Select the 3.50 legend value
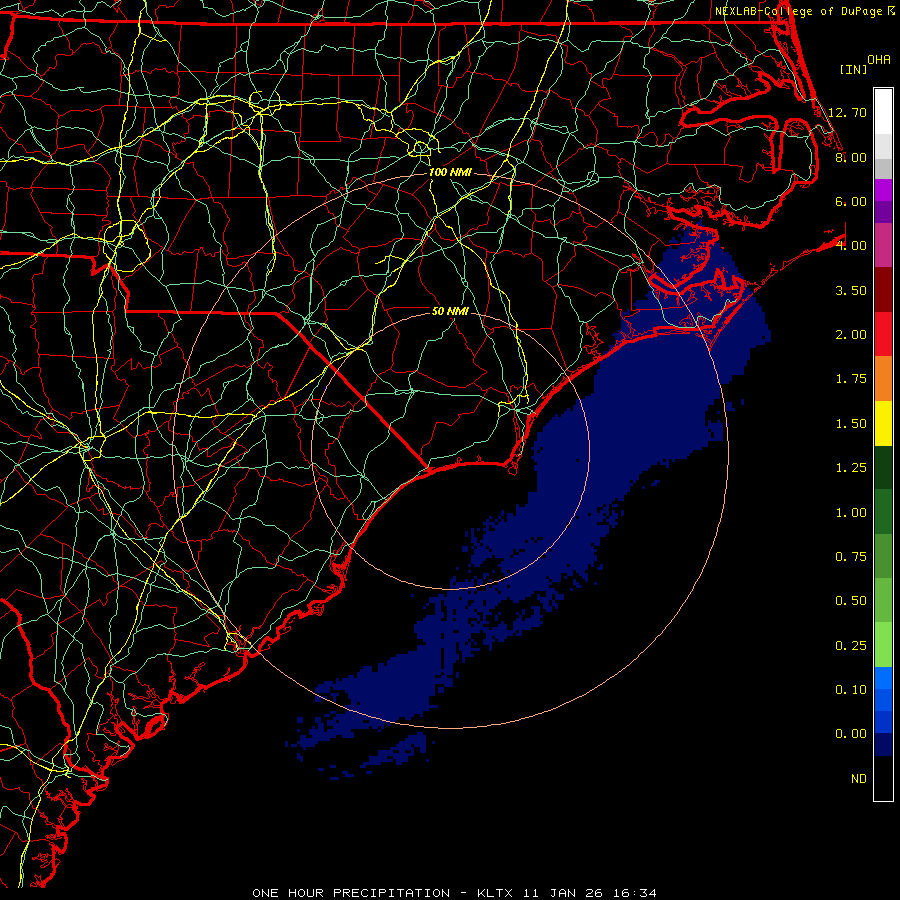900x900 pixels. 851,290
